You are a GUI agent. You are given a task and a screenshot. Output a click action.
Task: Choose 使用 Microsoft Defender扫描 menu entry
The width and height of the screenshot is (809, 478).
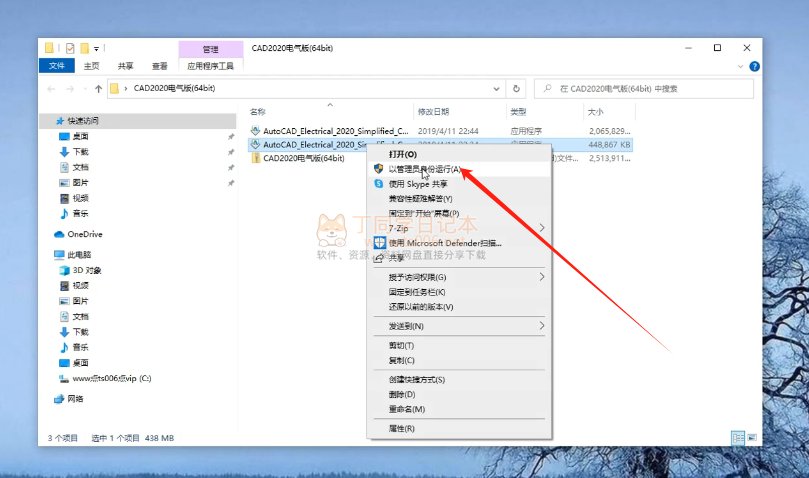click(x=459, y=243)
